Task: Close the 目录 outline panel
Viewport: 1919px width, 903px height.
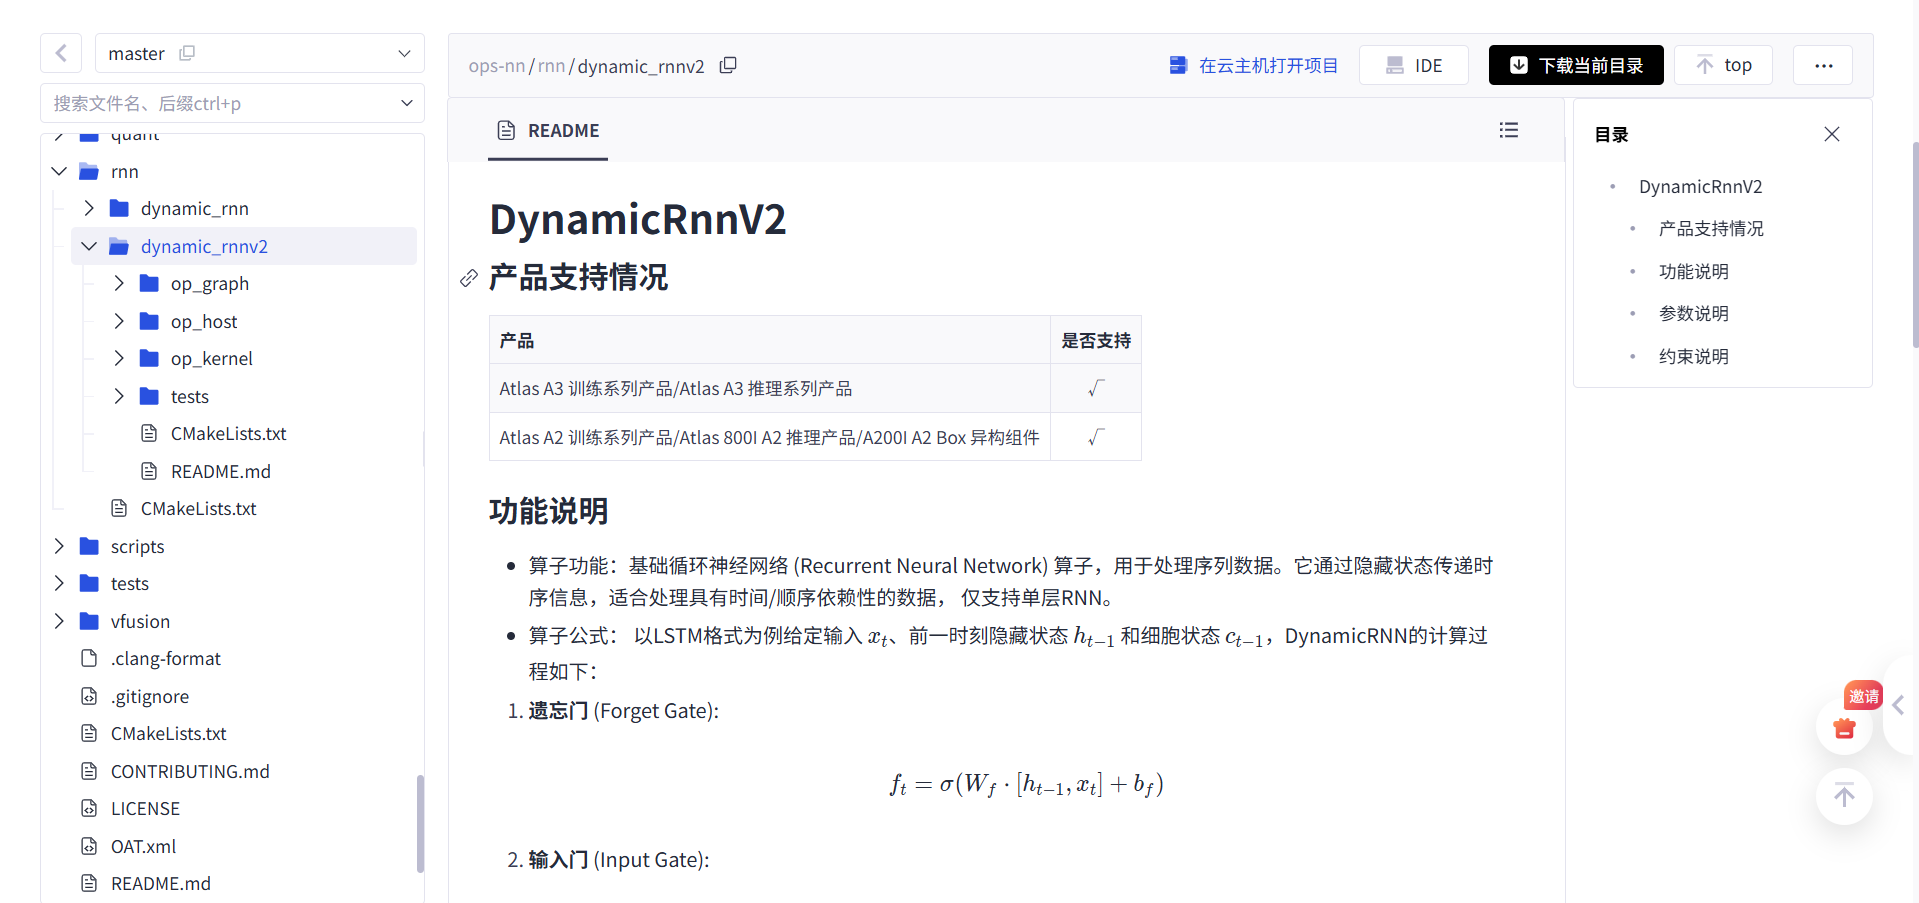Action: point(1832,133)
